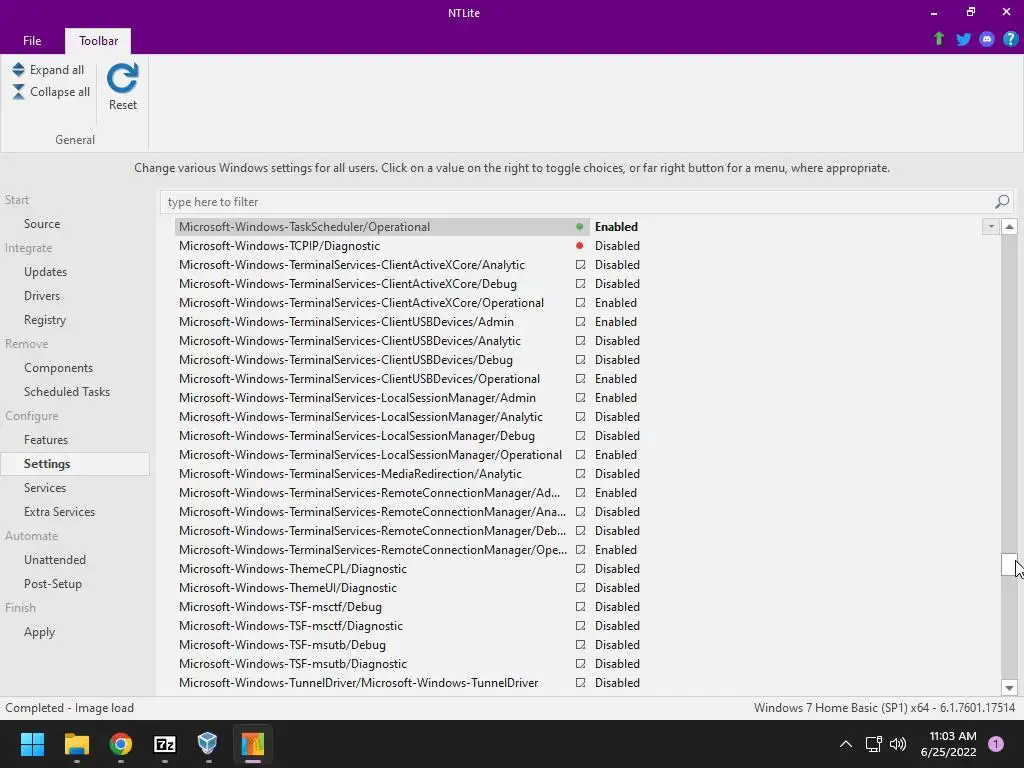Click the green update arrow icon
The image size is (1024, 768).
click(x=939, y=39)
